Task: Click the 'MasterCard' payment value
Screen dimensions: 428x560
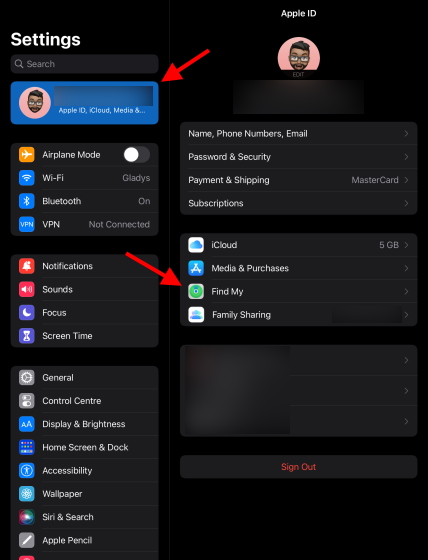Action: pos(375,180)
